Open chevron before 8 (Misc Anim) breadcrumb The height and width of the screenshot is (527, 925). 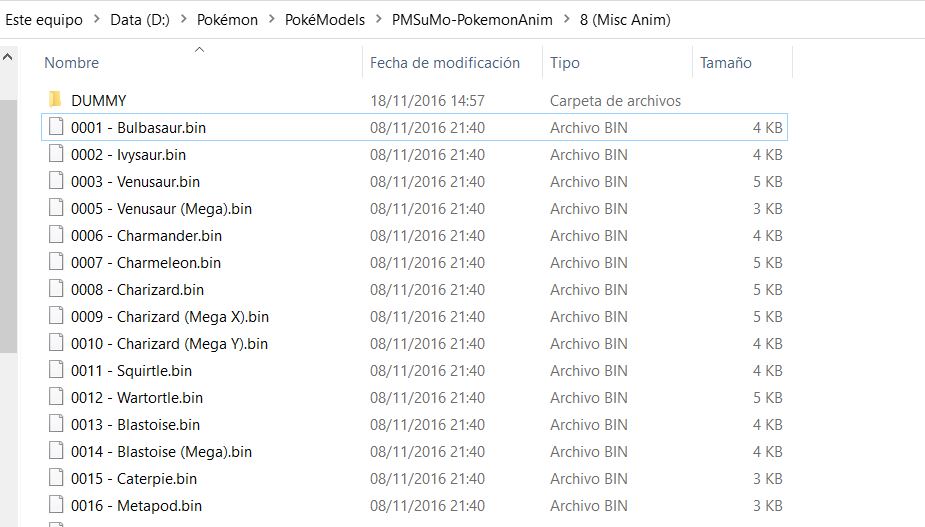coord(566,19)
